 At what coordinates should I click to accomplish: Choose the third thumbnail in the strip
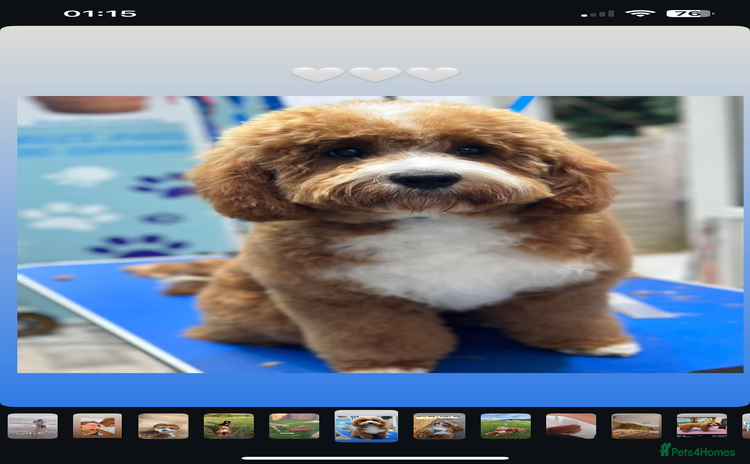point(163,426)
